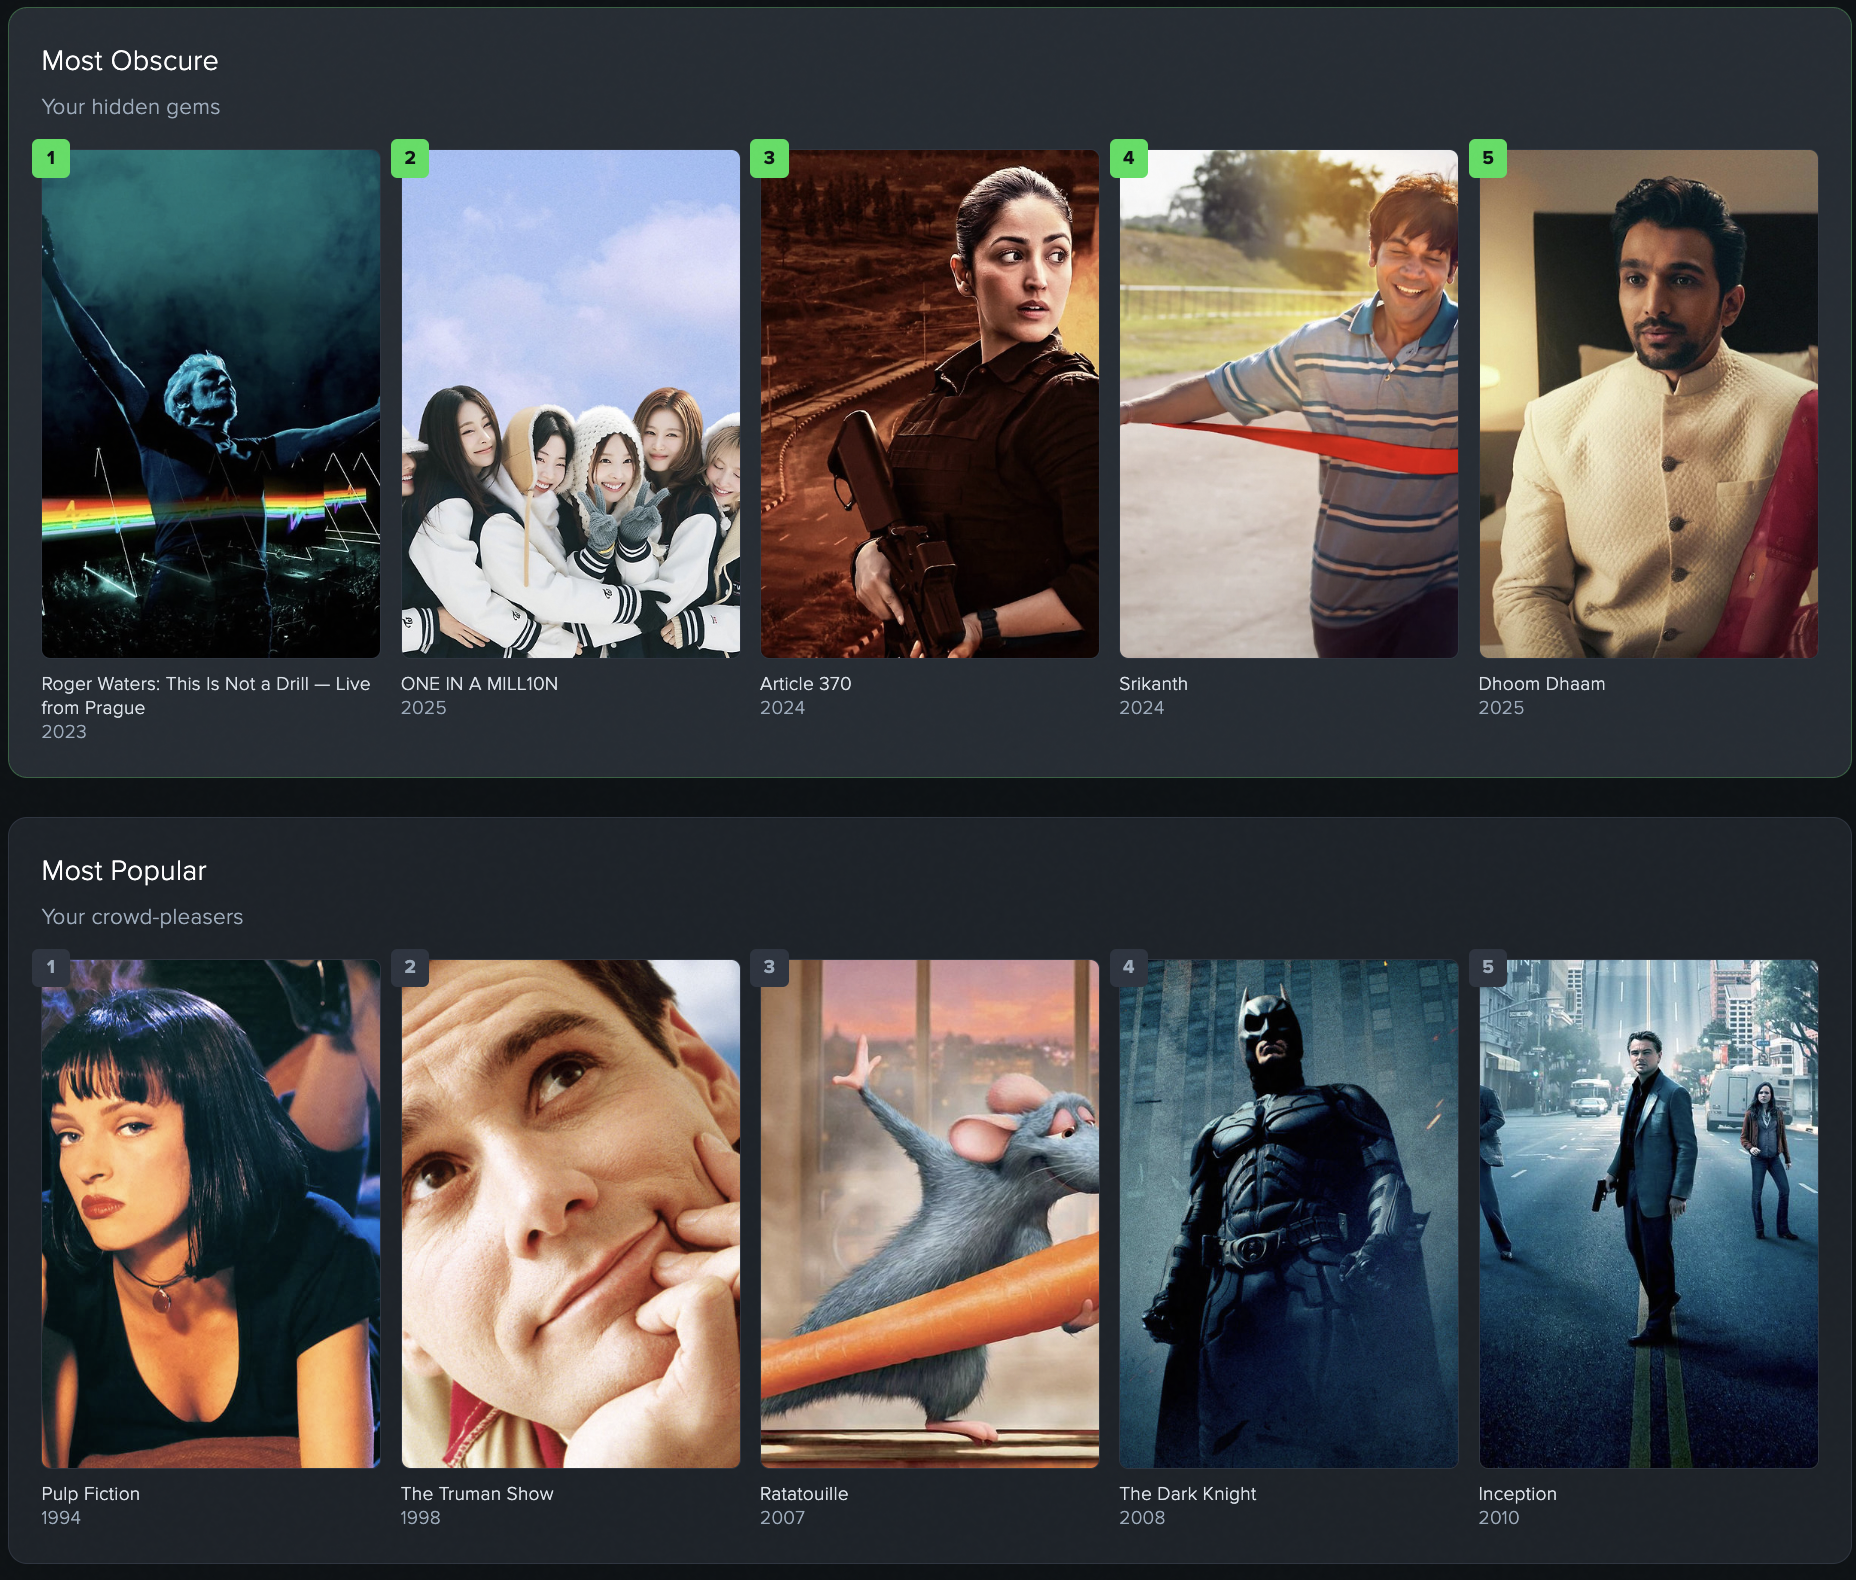Click the 2024 year label under Article 370
This screenshot has height=1580, width=1856.
tap(782, 707)
